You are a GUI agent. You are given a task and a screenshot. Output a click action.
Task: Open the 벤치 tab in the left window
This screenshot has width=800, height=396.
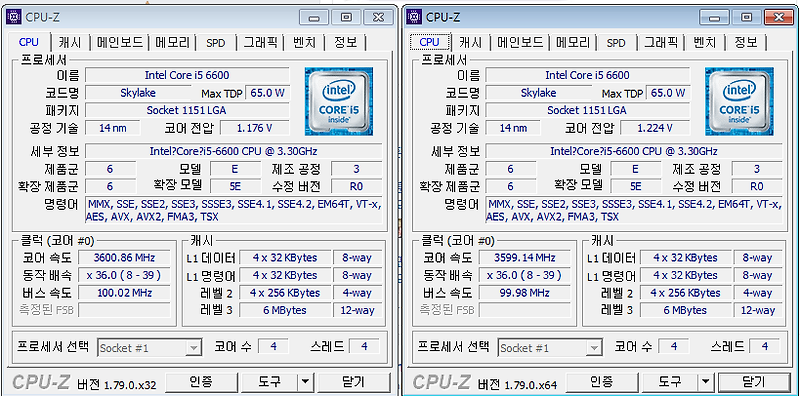pyautogui.click(x=305, y=42)
